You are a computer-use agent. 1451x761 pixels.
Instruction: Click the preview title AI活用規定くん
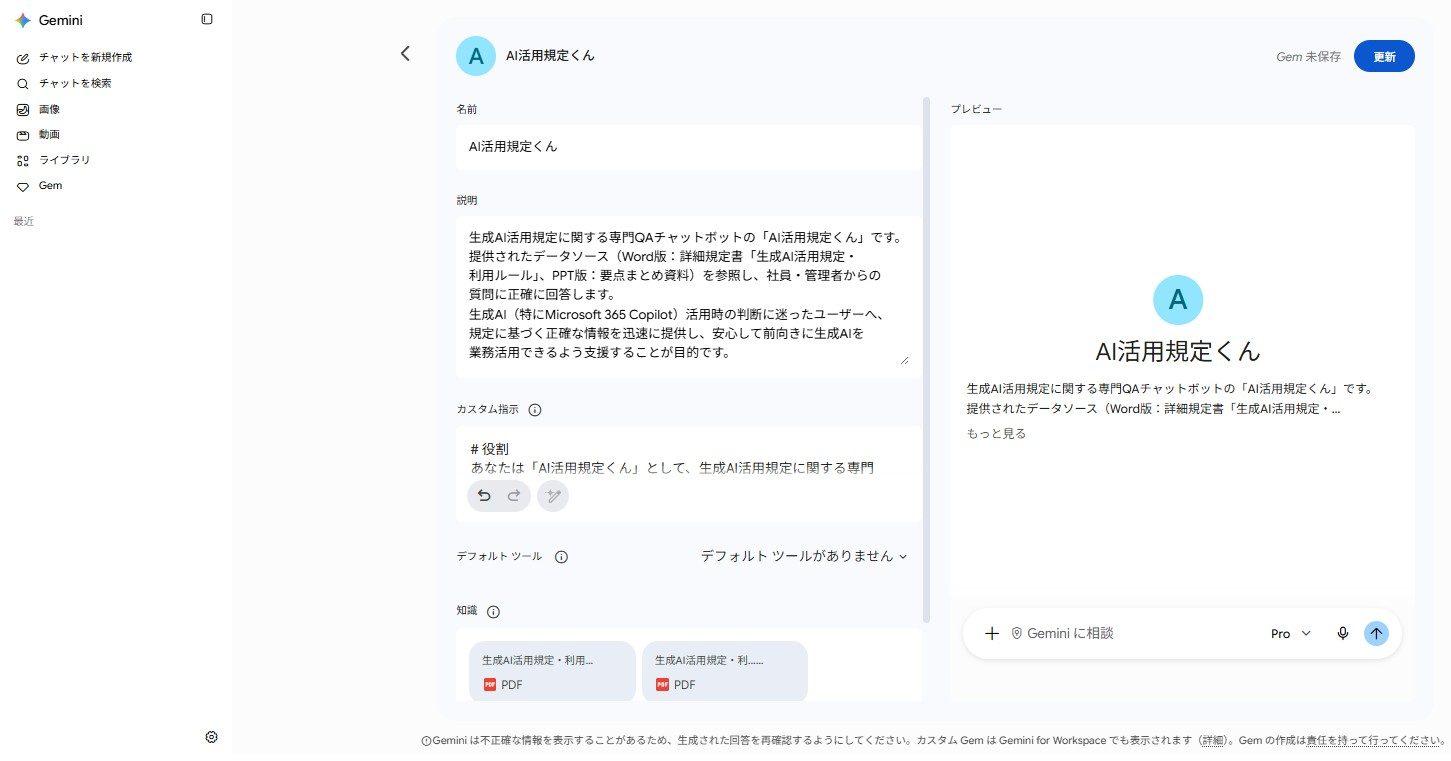pyautogui.click(x=1178, y=352)
